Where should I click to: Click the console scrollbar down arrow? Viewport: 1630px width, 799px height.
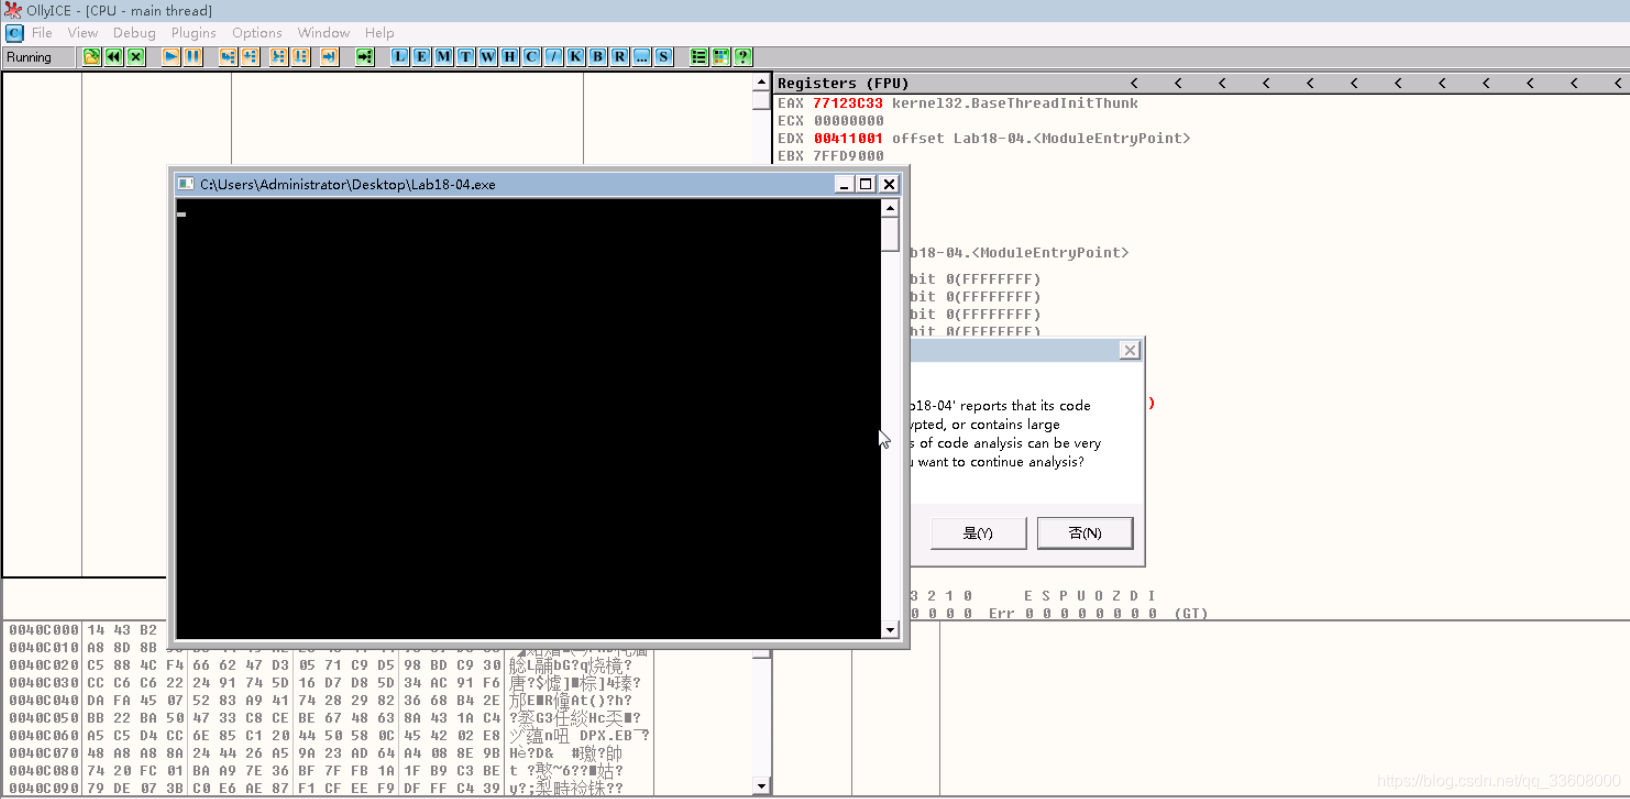(x=890, y=630)
